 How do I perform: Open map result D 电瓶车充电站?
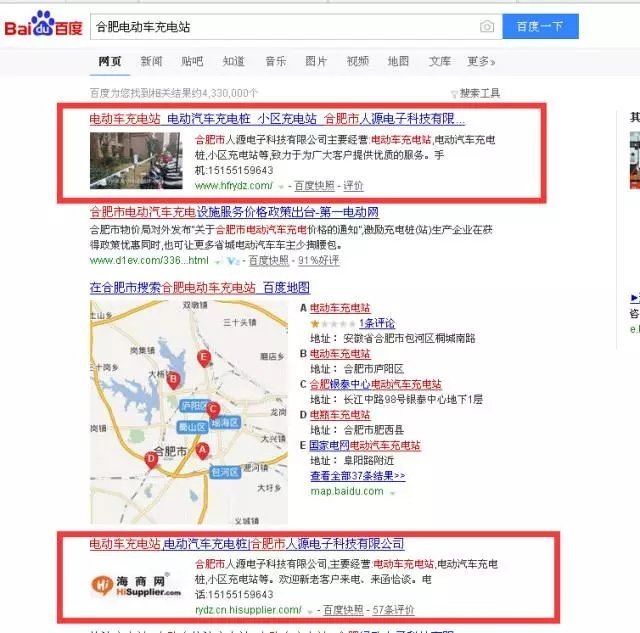point(340,415)
